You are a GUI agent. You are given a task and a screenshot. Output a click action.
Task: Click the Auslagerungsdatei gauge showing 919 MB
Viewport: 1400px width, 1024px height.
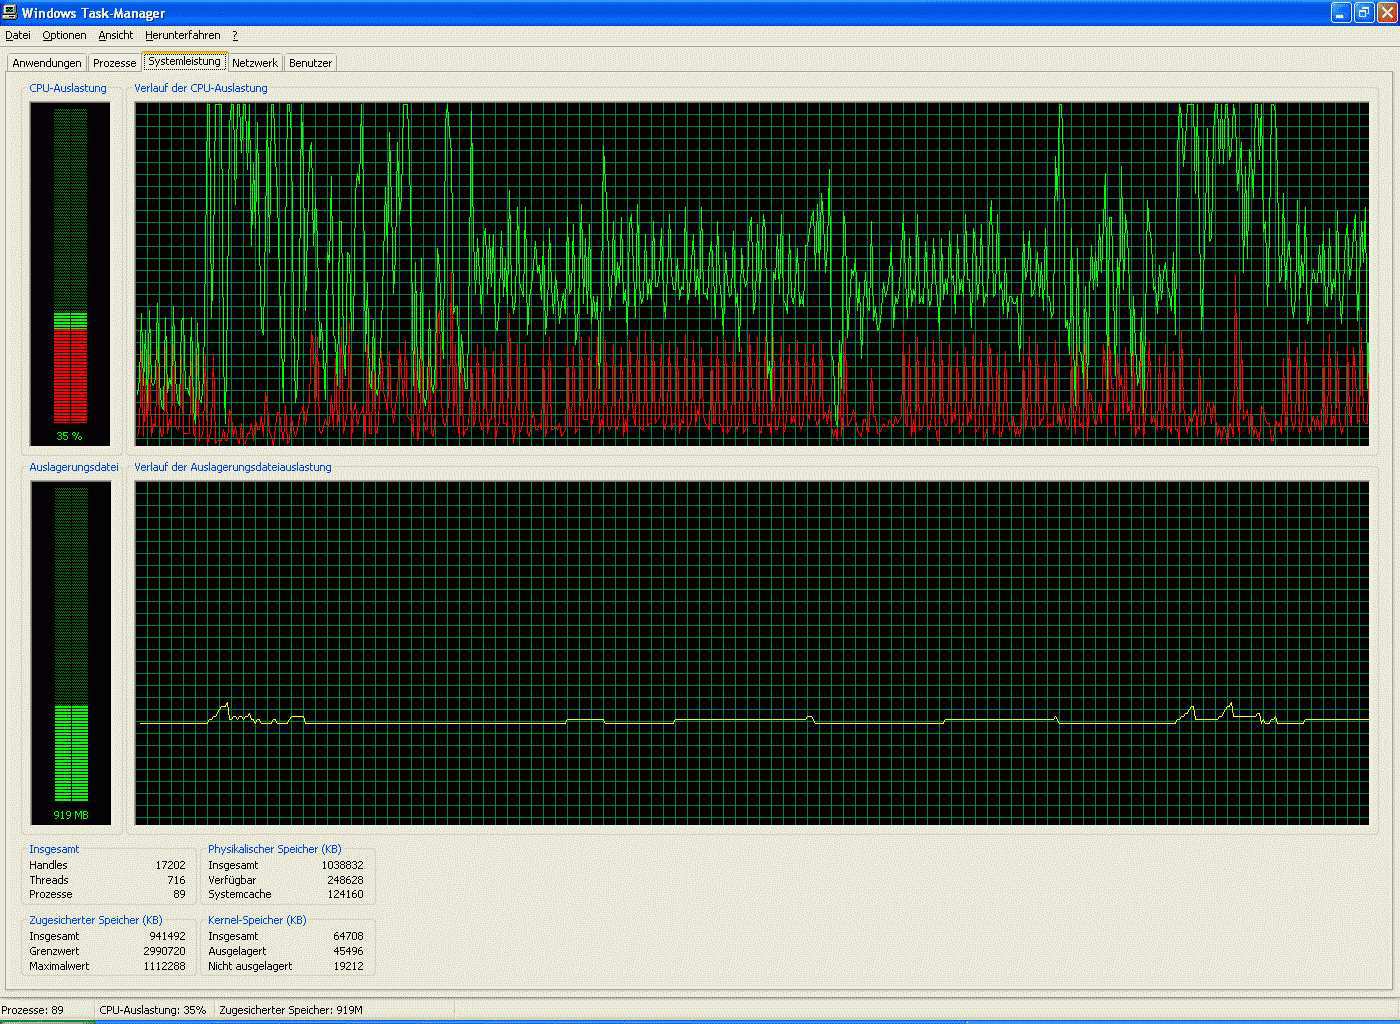70,652
